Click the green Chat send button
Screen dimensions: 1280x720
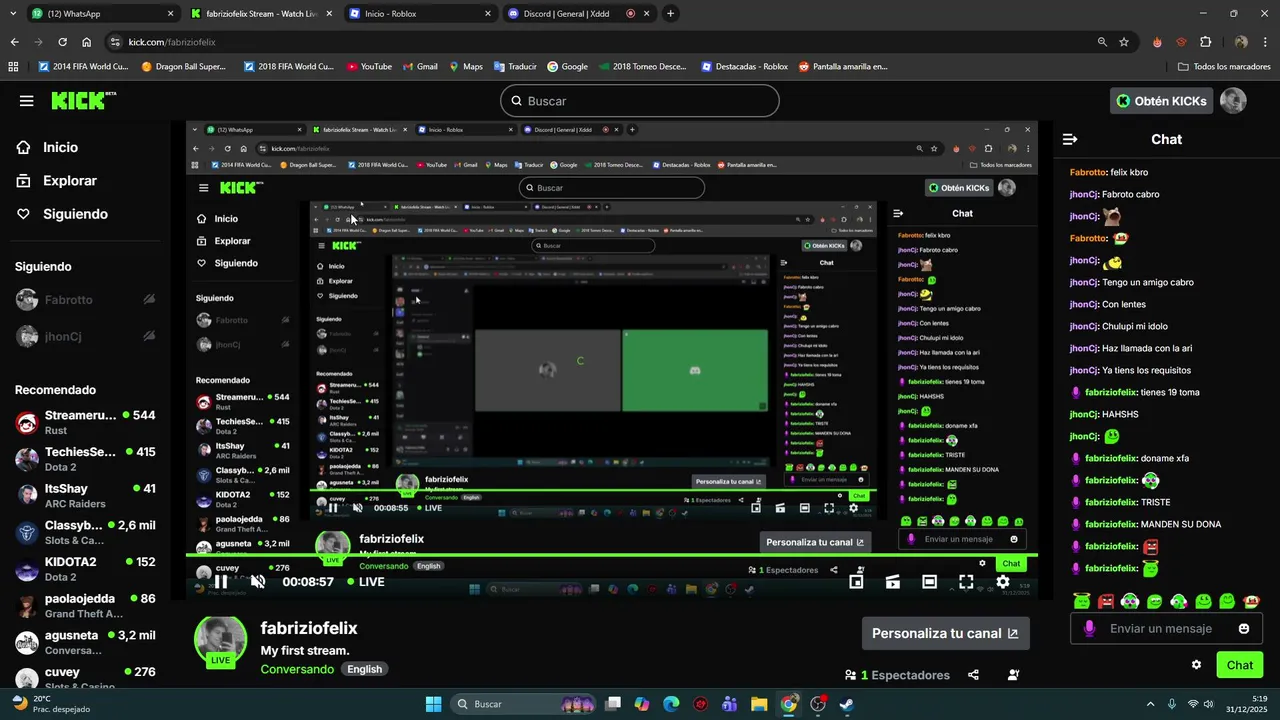coord(1239,665)
